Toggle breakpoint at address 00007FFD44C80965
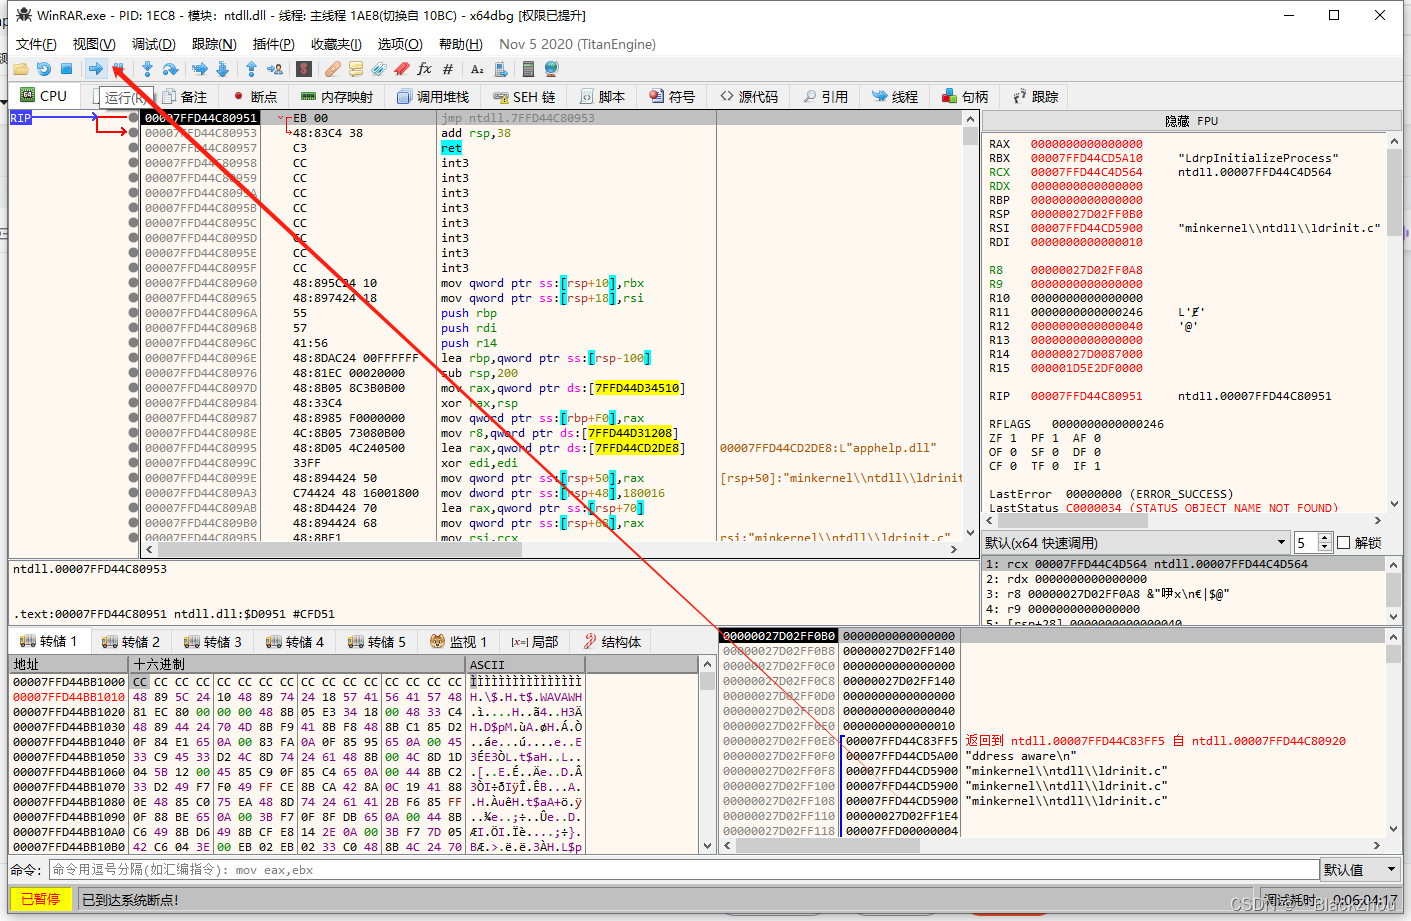 tap(134, 298)
